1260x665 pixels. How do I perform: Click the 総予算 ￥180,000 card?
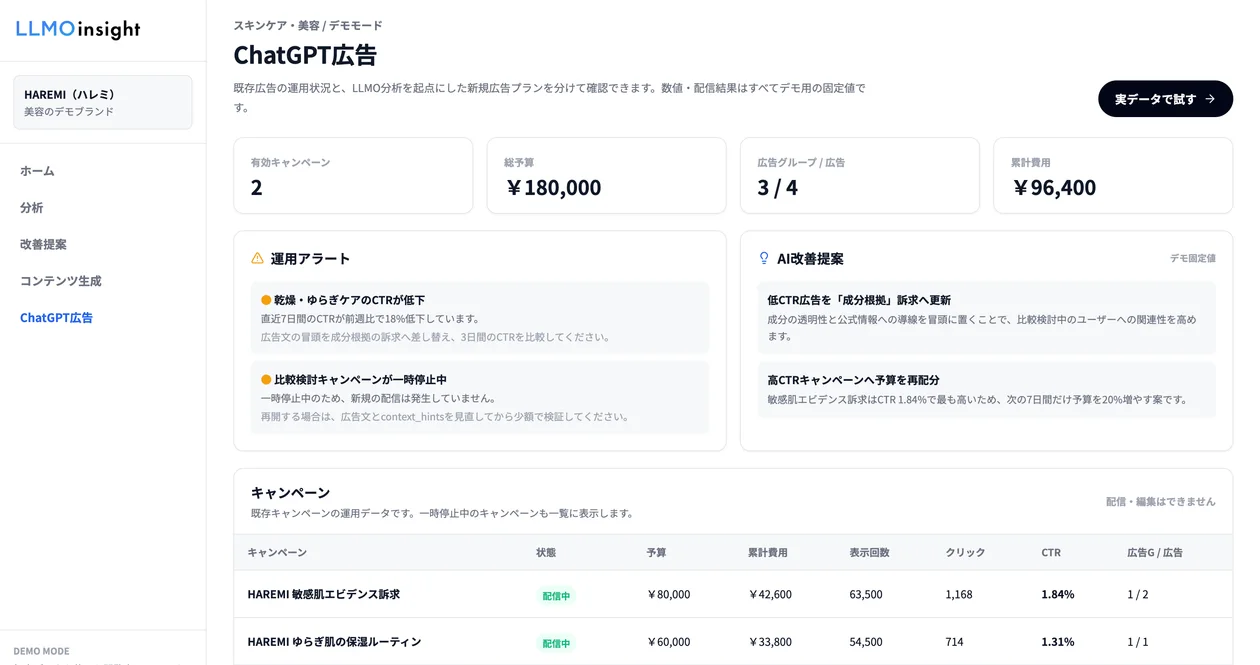pos(606,176)
